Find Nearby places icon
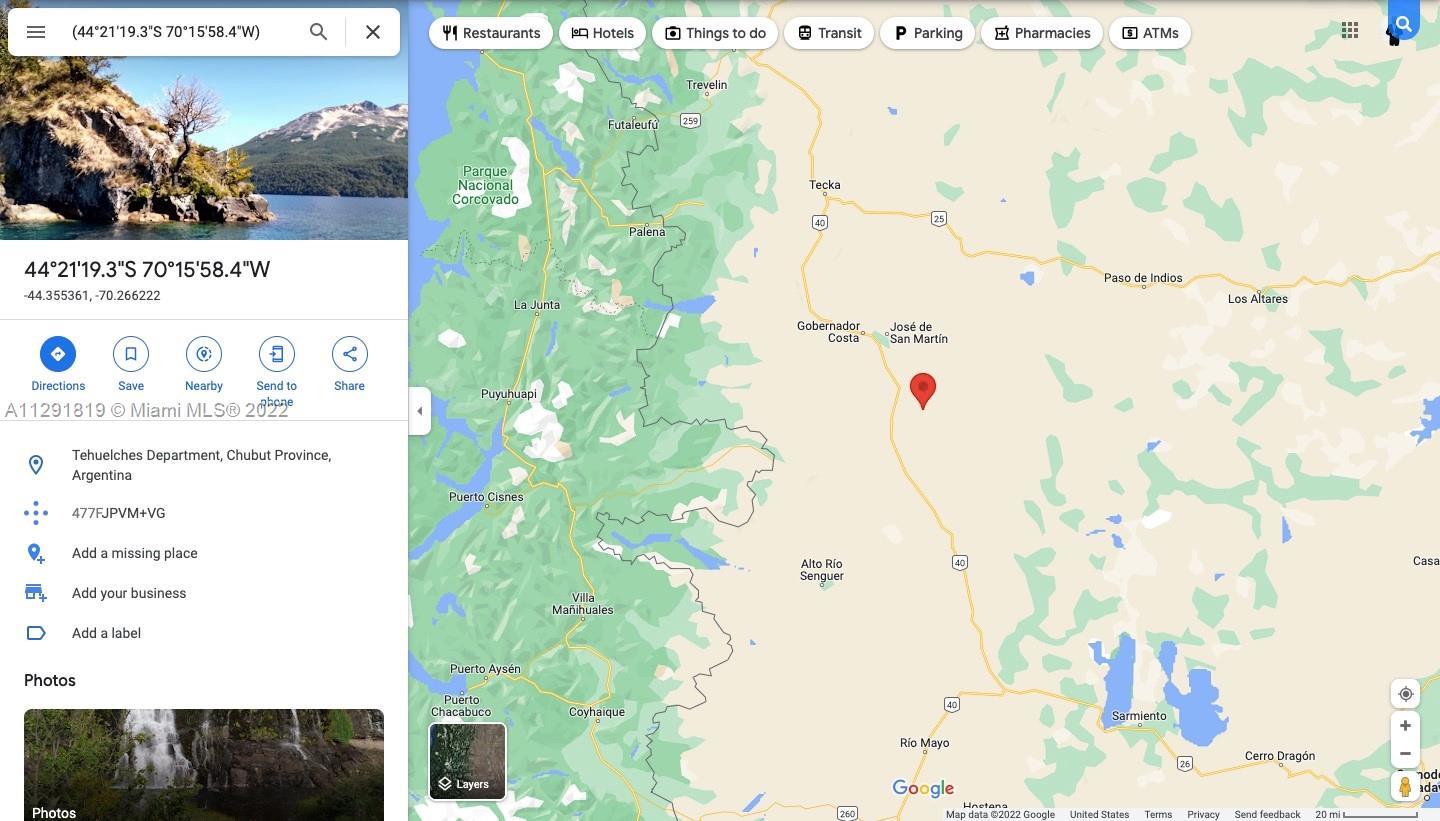This screenshot has height=821, width=1440. coord(204,354)
